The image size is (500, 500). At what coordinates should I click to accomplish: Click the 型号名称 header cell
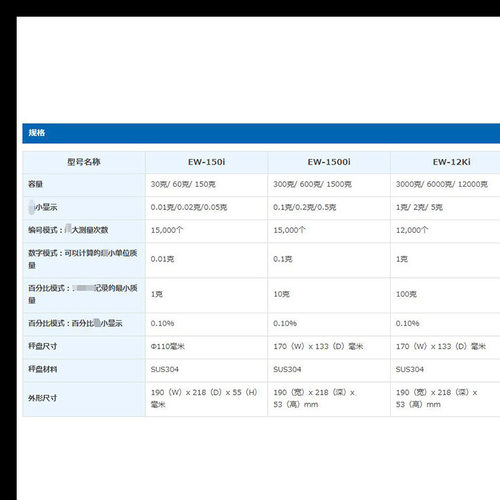click(84, 162)
